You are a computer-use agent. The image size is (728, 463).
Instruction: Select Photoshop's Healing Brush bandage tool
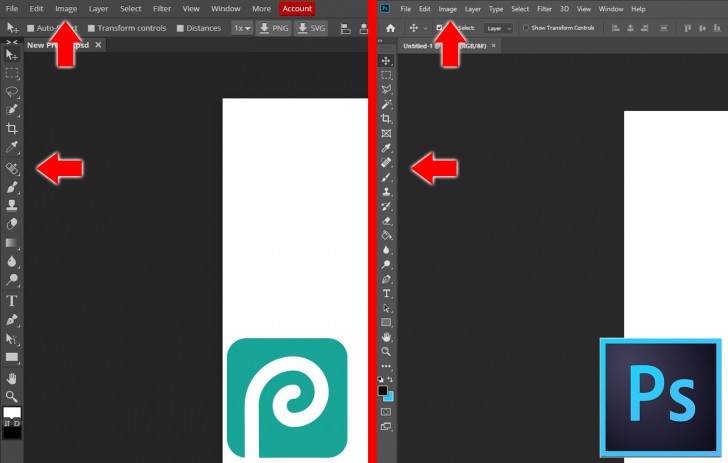click(x=386, y=163)
